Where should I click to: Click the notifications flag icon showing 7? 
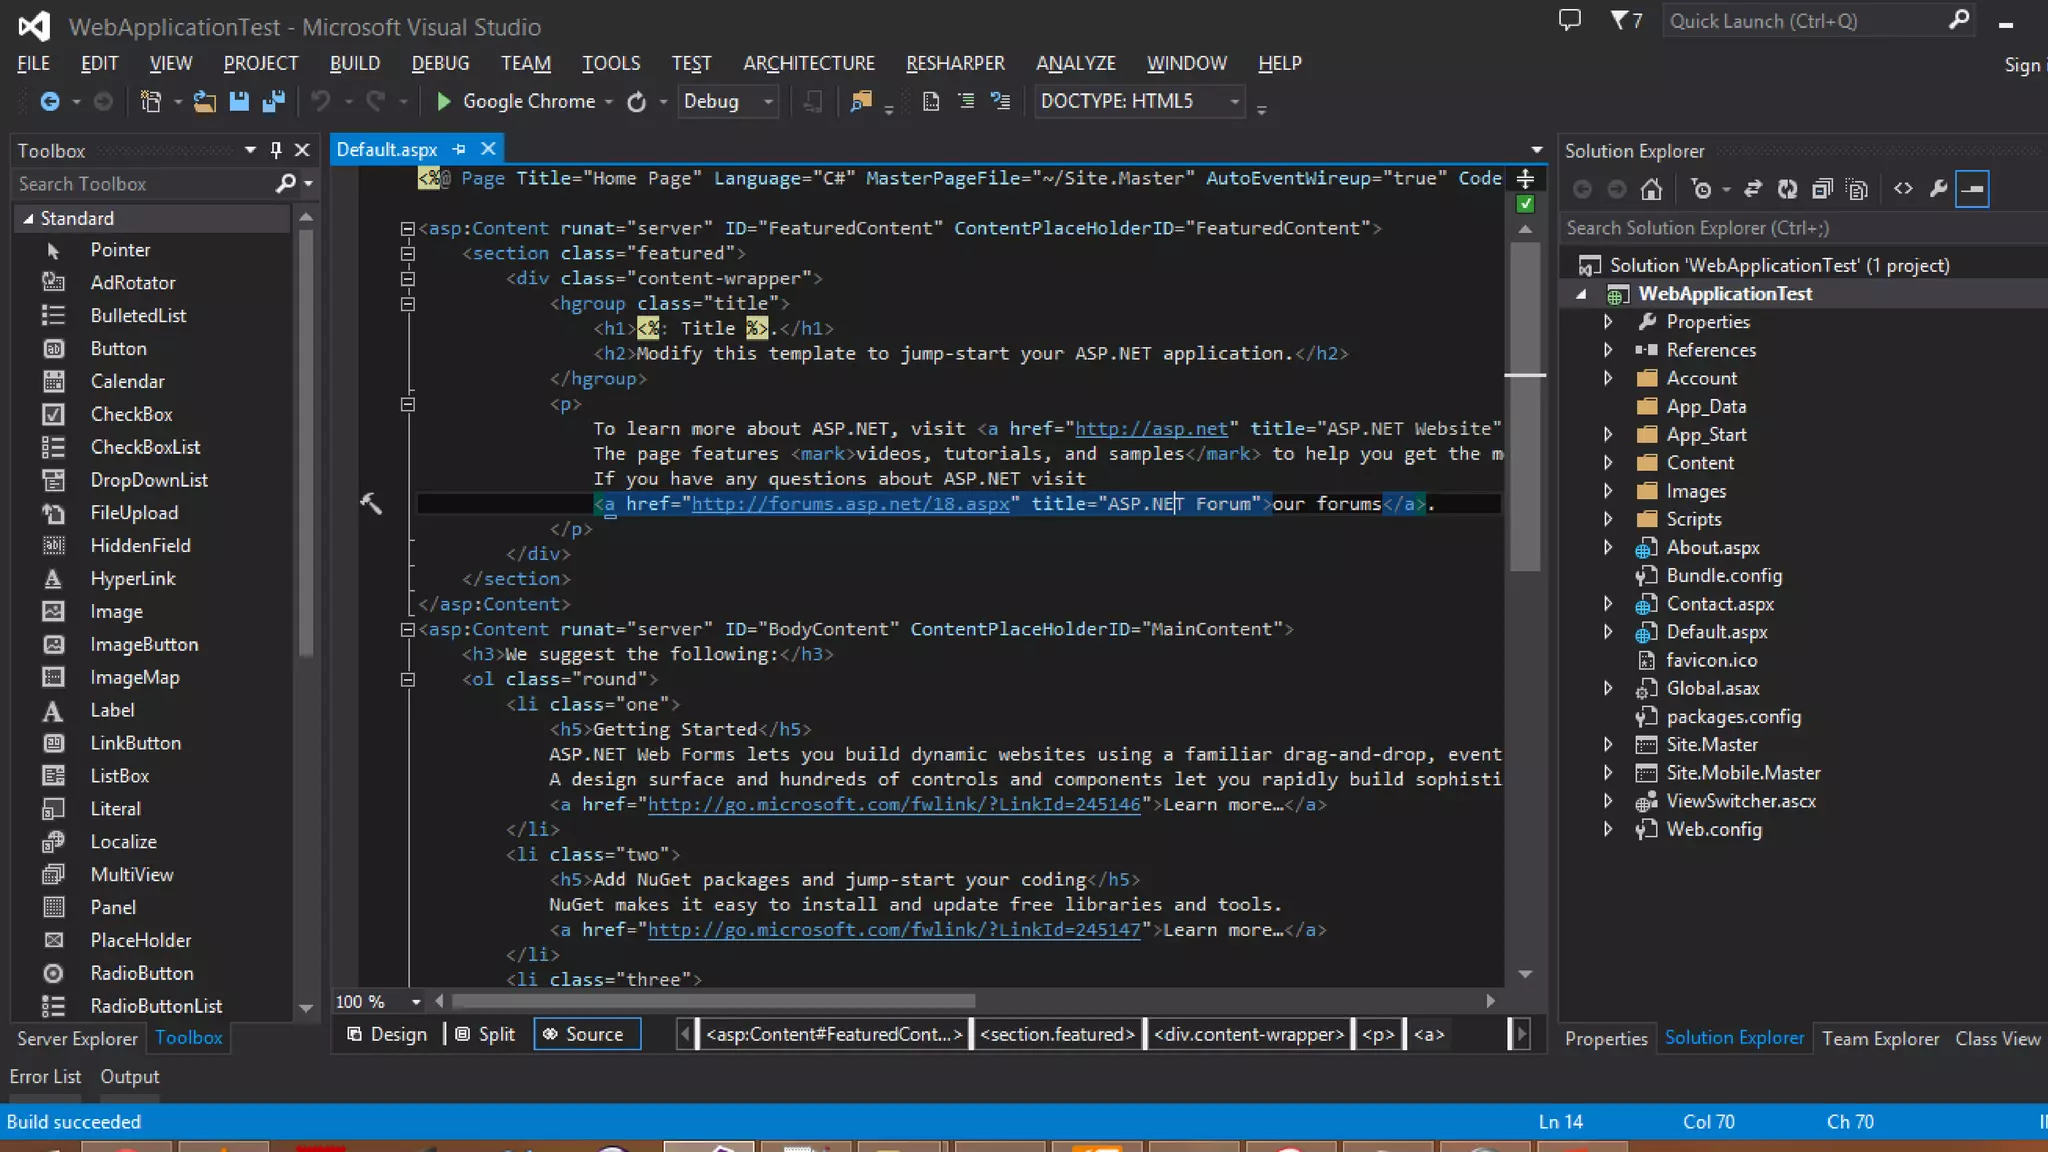point(1626,20)
